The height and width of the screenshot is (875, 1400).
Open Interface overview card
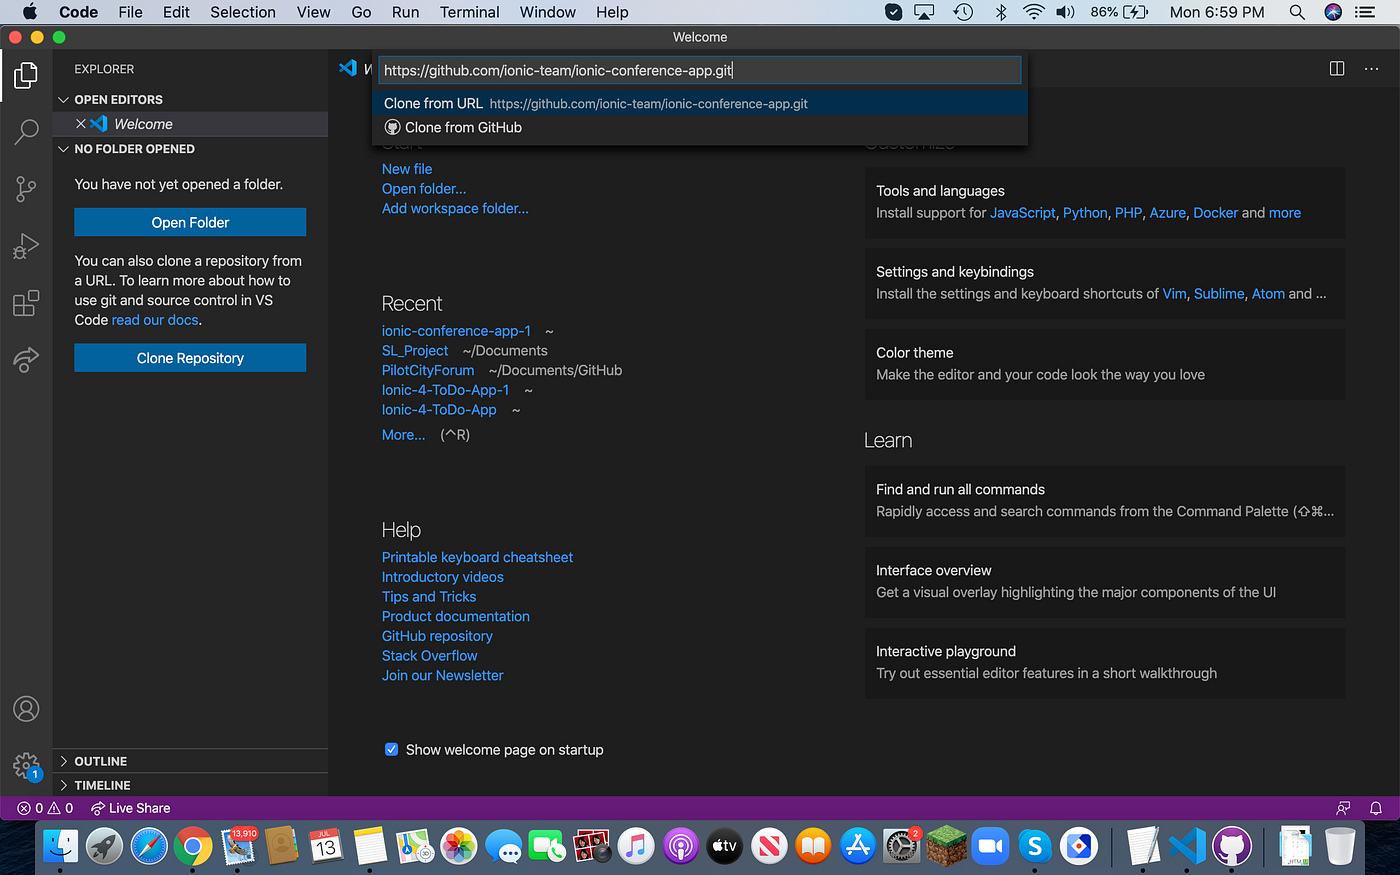[x=1104, y=581]
